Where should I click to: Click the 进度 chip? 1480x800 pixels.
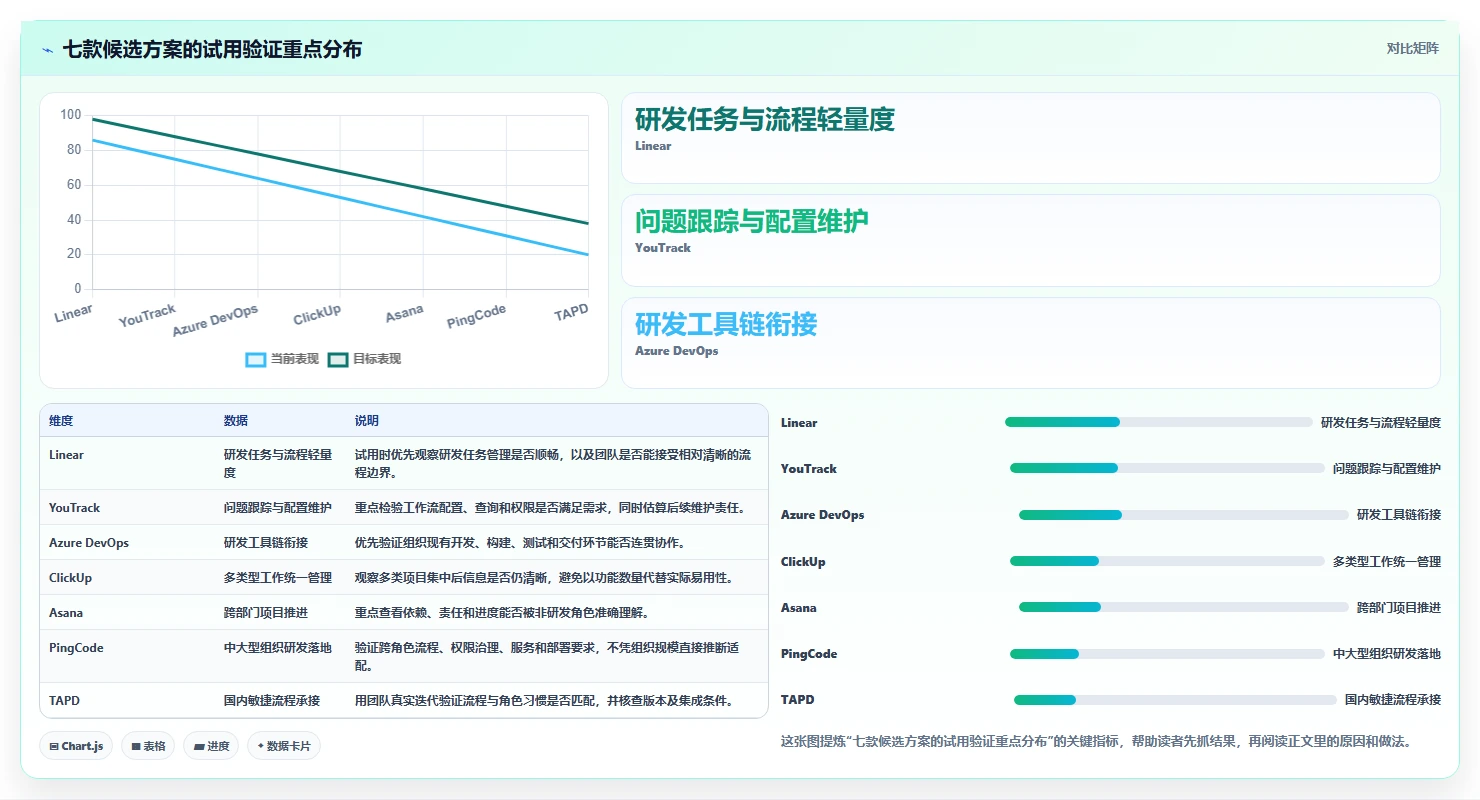pyautogui.click(x=211, y=746)
